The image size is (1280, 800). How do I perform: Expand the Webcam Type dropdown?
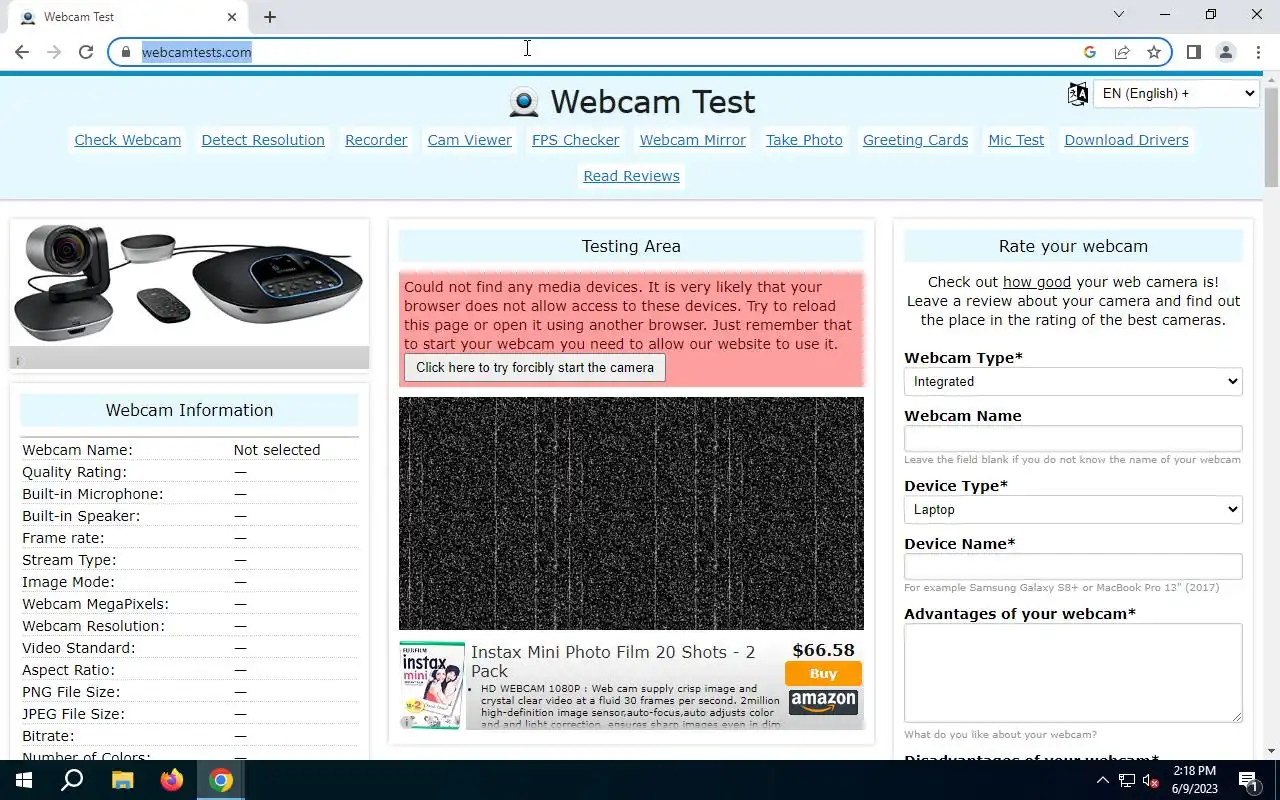[x=1073, y=381]
